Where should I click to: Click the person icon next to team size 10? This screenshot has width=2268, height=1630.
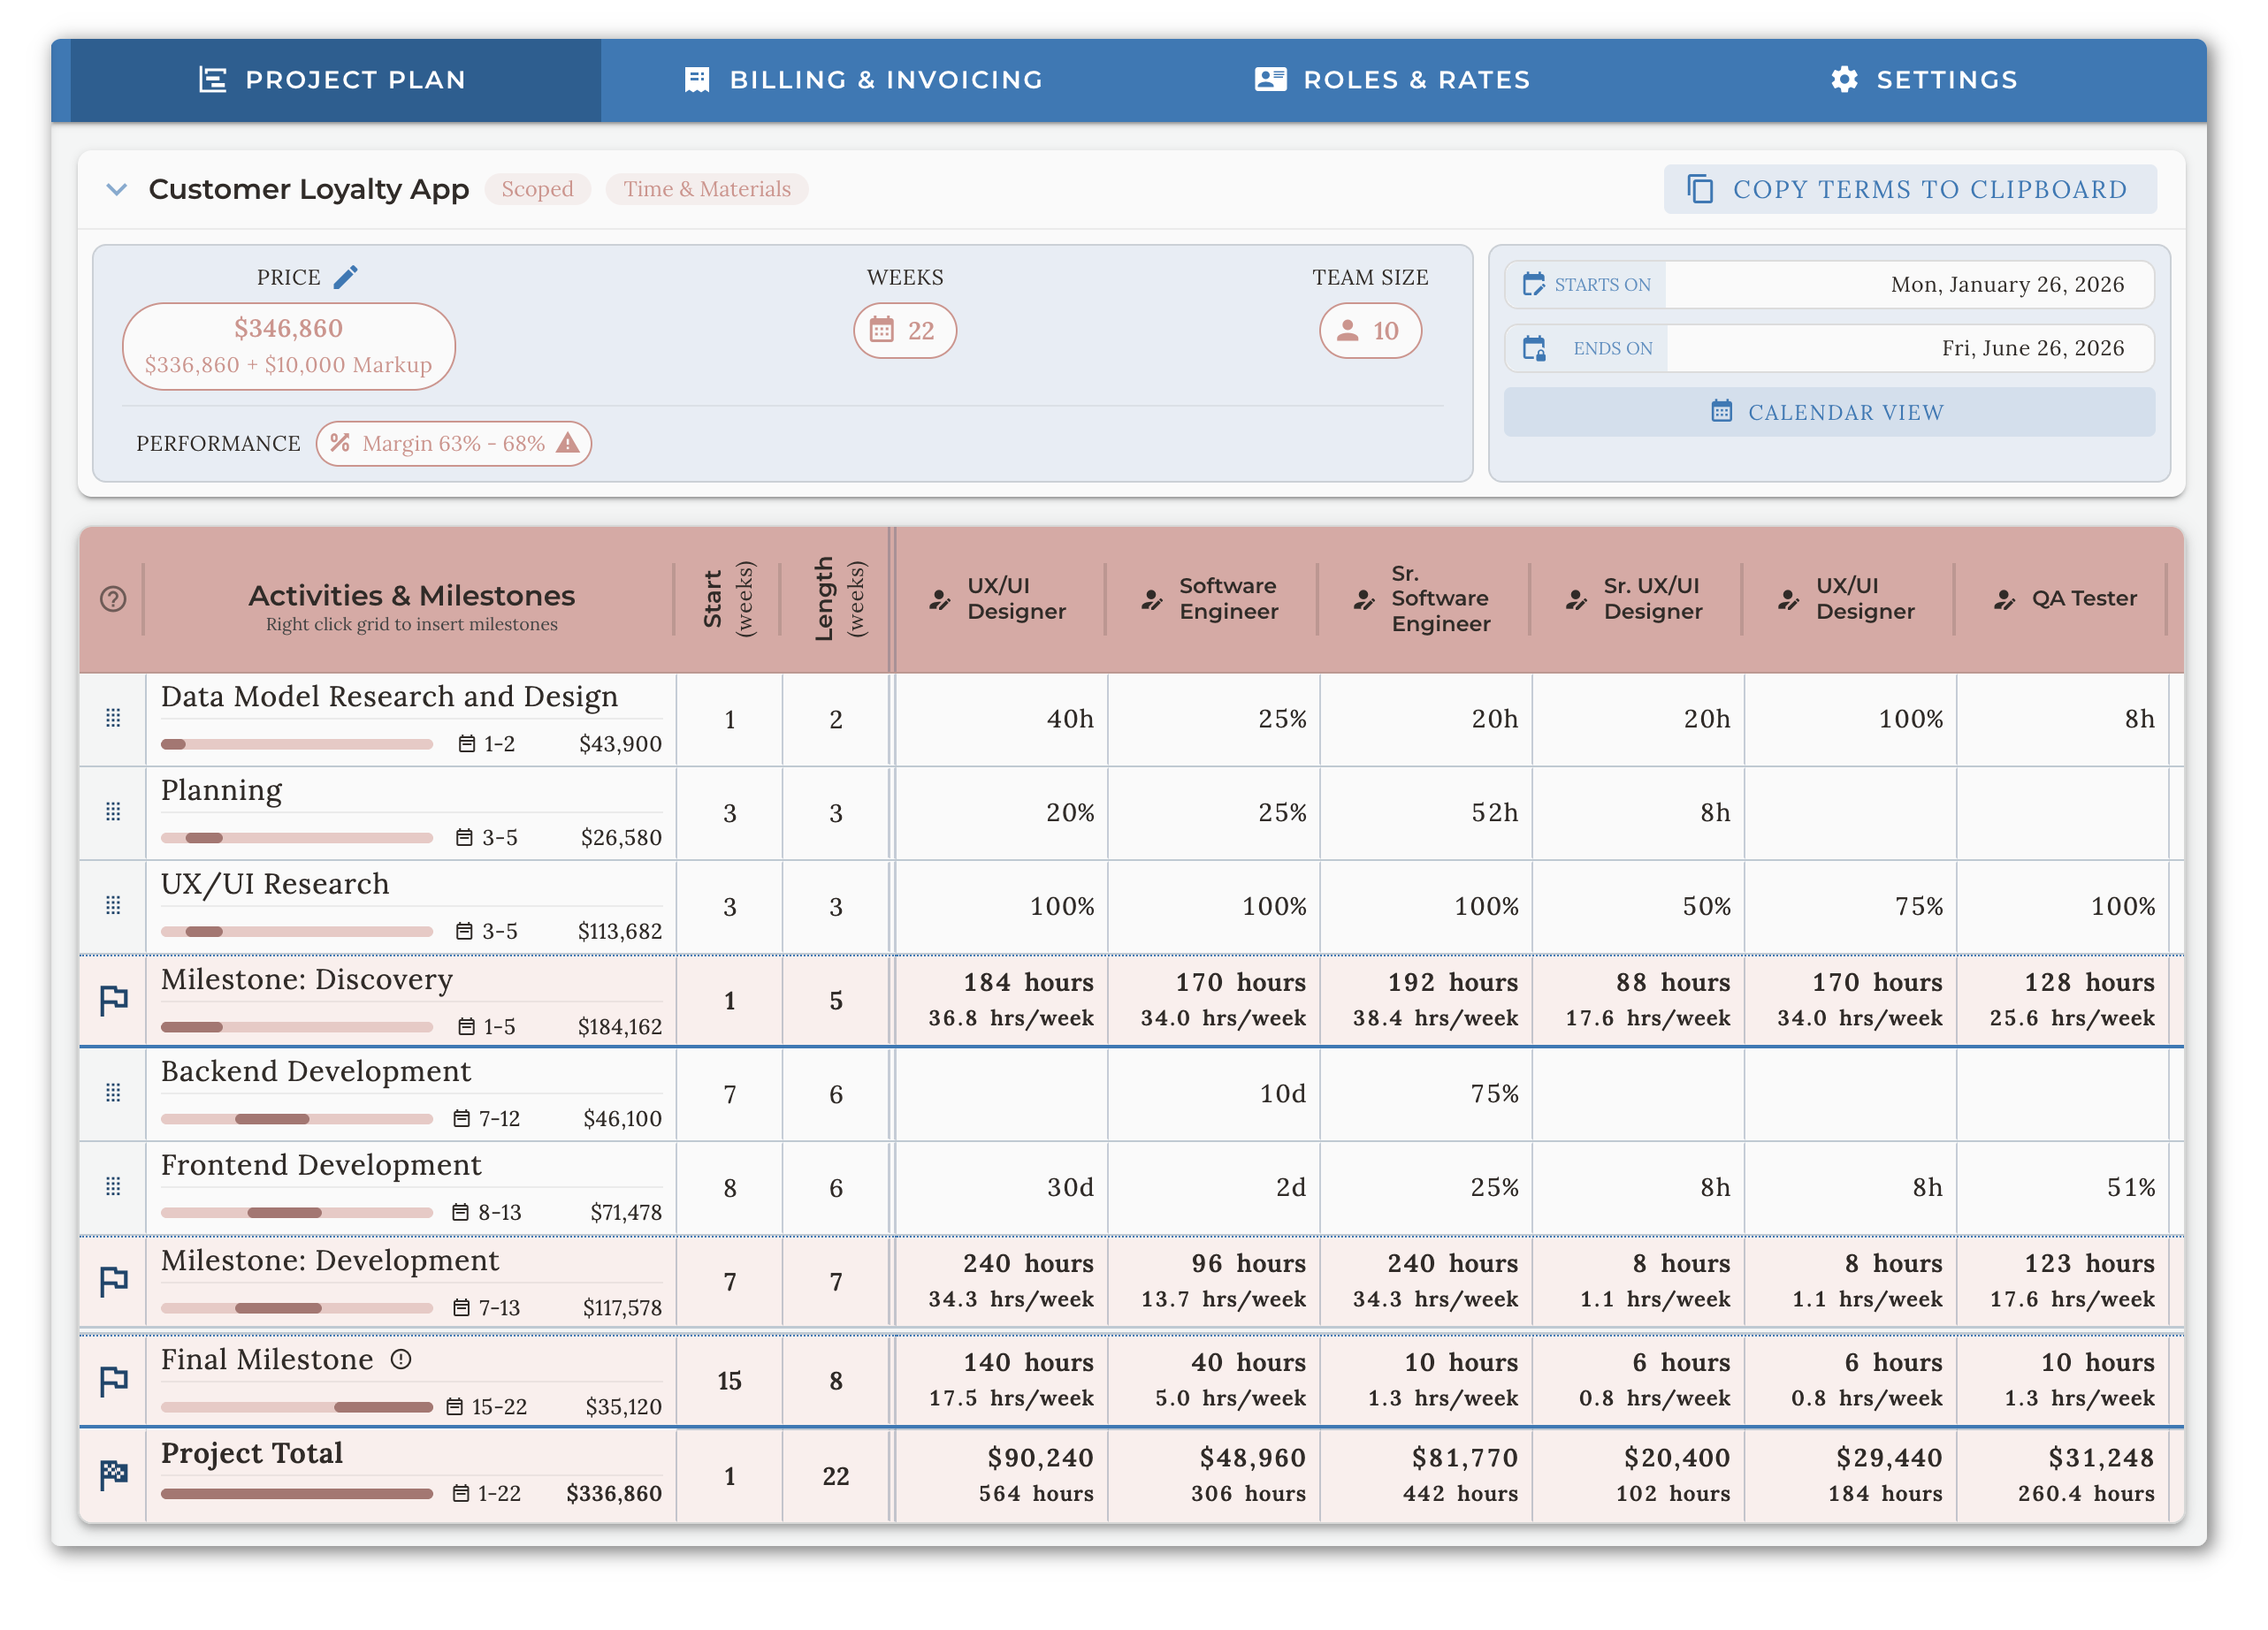click(x=1349, y=330)
